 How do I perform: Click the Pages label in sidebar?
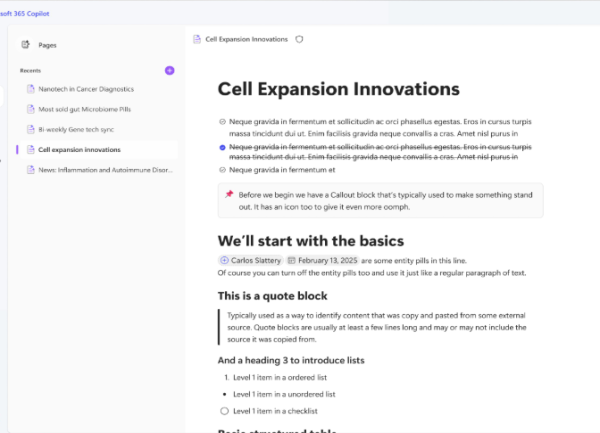(47, 45)
